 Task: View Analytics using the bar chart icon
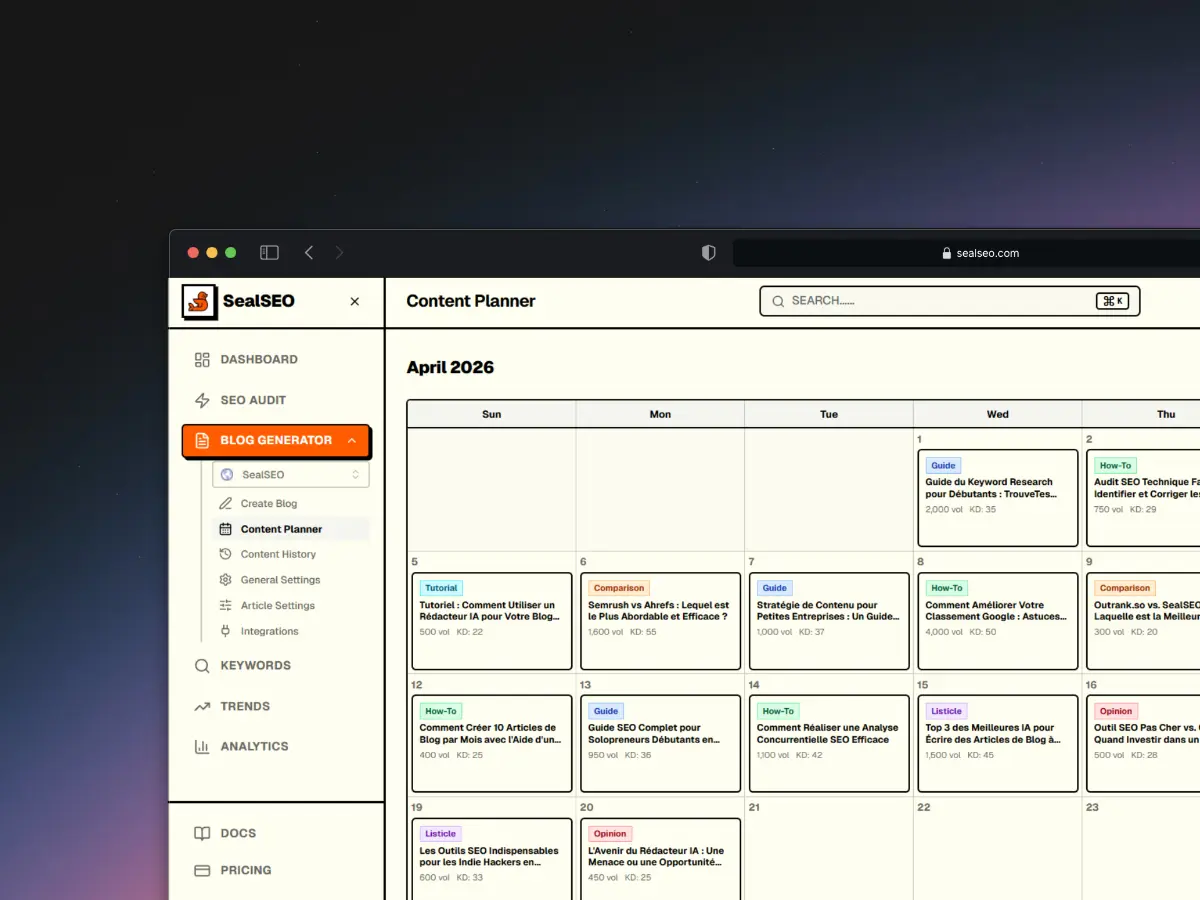(203, 746)
